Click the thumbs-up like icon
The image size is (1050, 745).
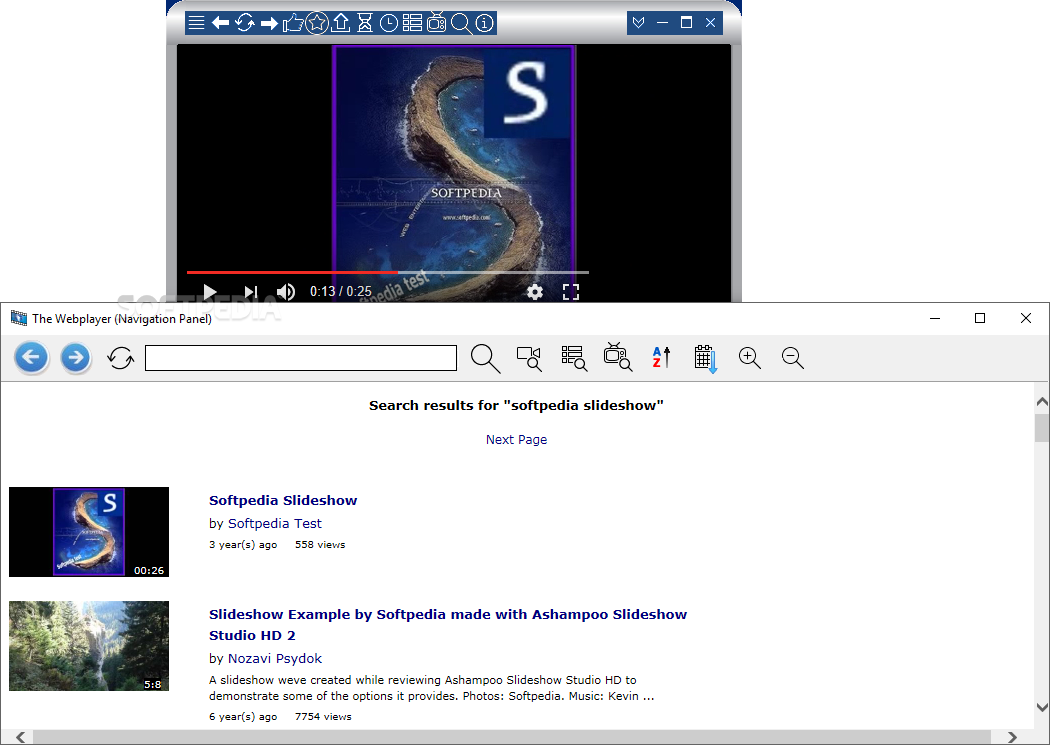click(293, 23)
